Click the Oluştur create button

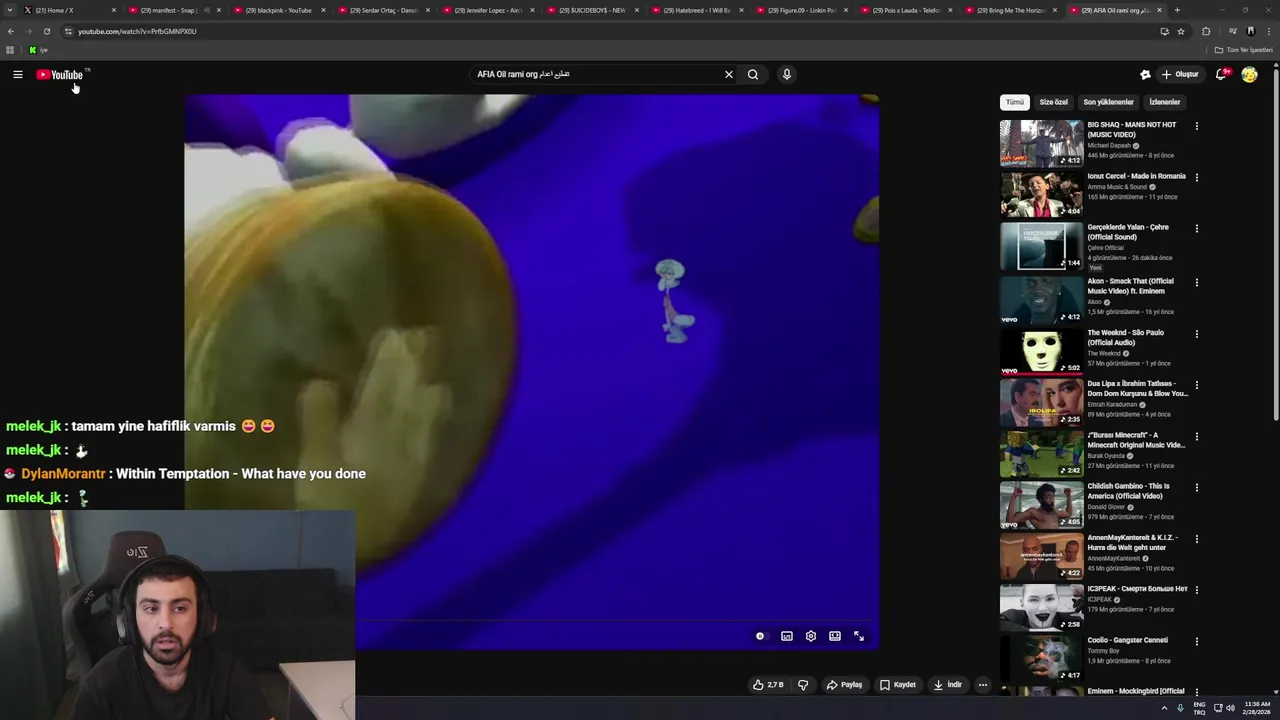pos(1180,74)
